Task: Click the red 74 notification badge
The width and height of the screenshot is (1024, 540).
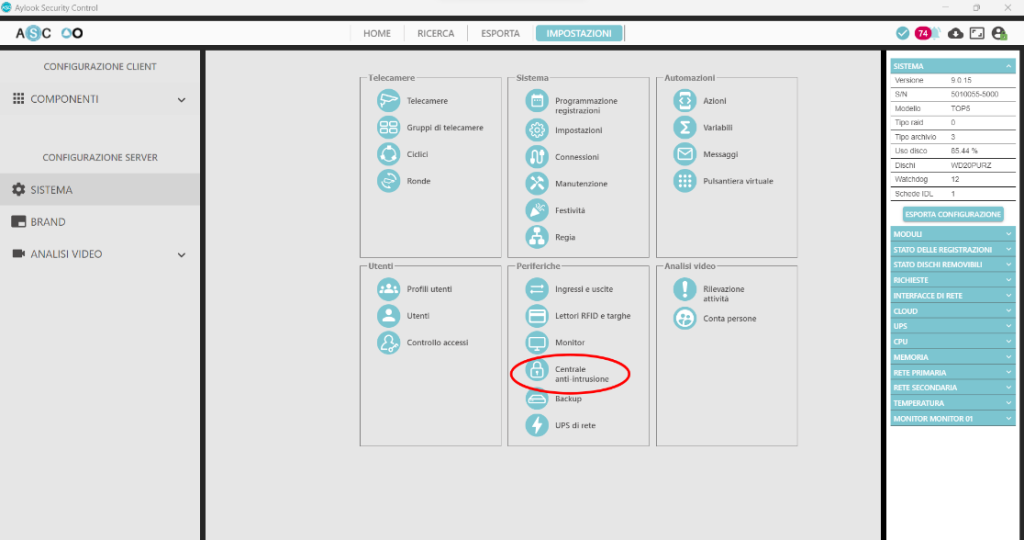Action: pos(923,33)
